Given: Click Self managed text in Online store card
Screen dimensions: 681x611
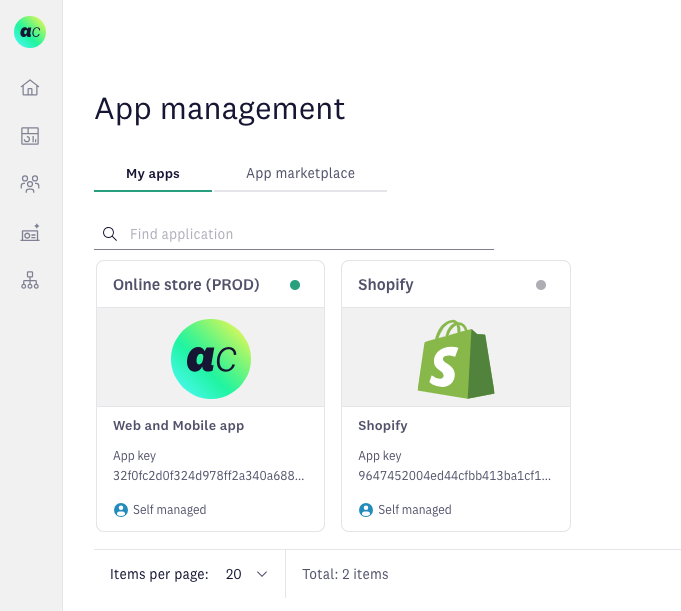Looking at the screenshot, I should point(169,510).
